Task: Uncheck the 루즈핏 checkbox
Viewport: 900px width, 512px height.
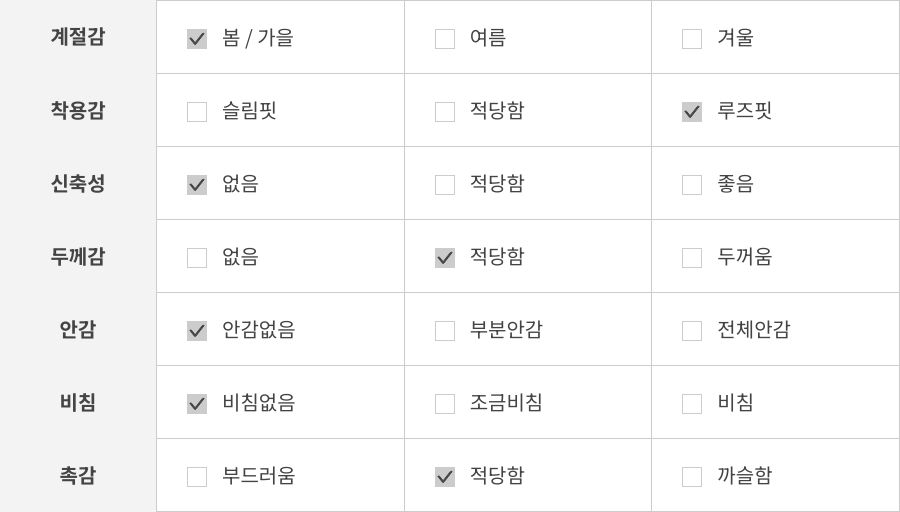Action: 692,112
